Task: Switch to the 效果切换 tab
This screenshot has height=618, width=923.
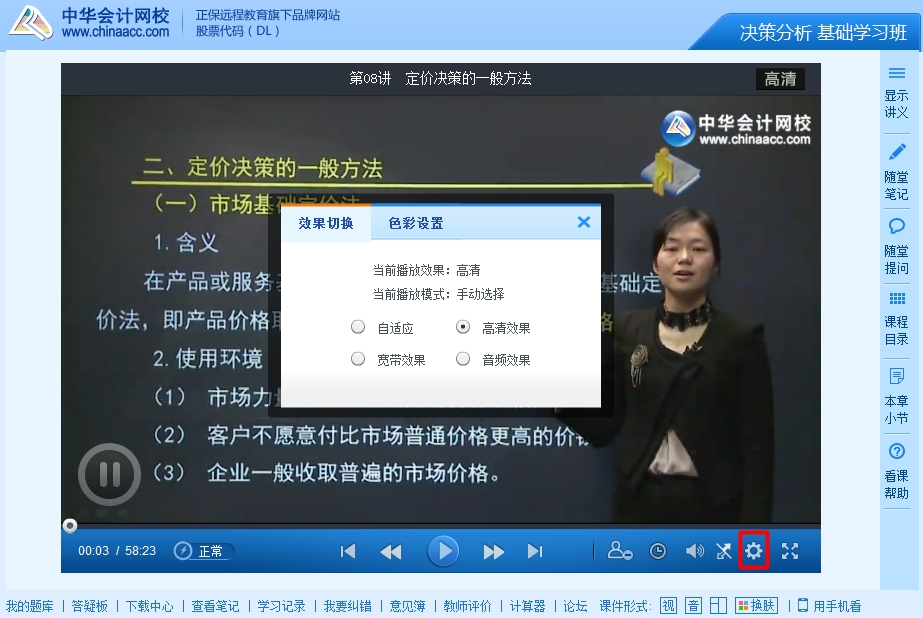Action: pos(326,223)
